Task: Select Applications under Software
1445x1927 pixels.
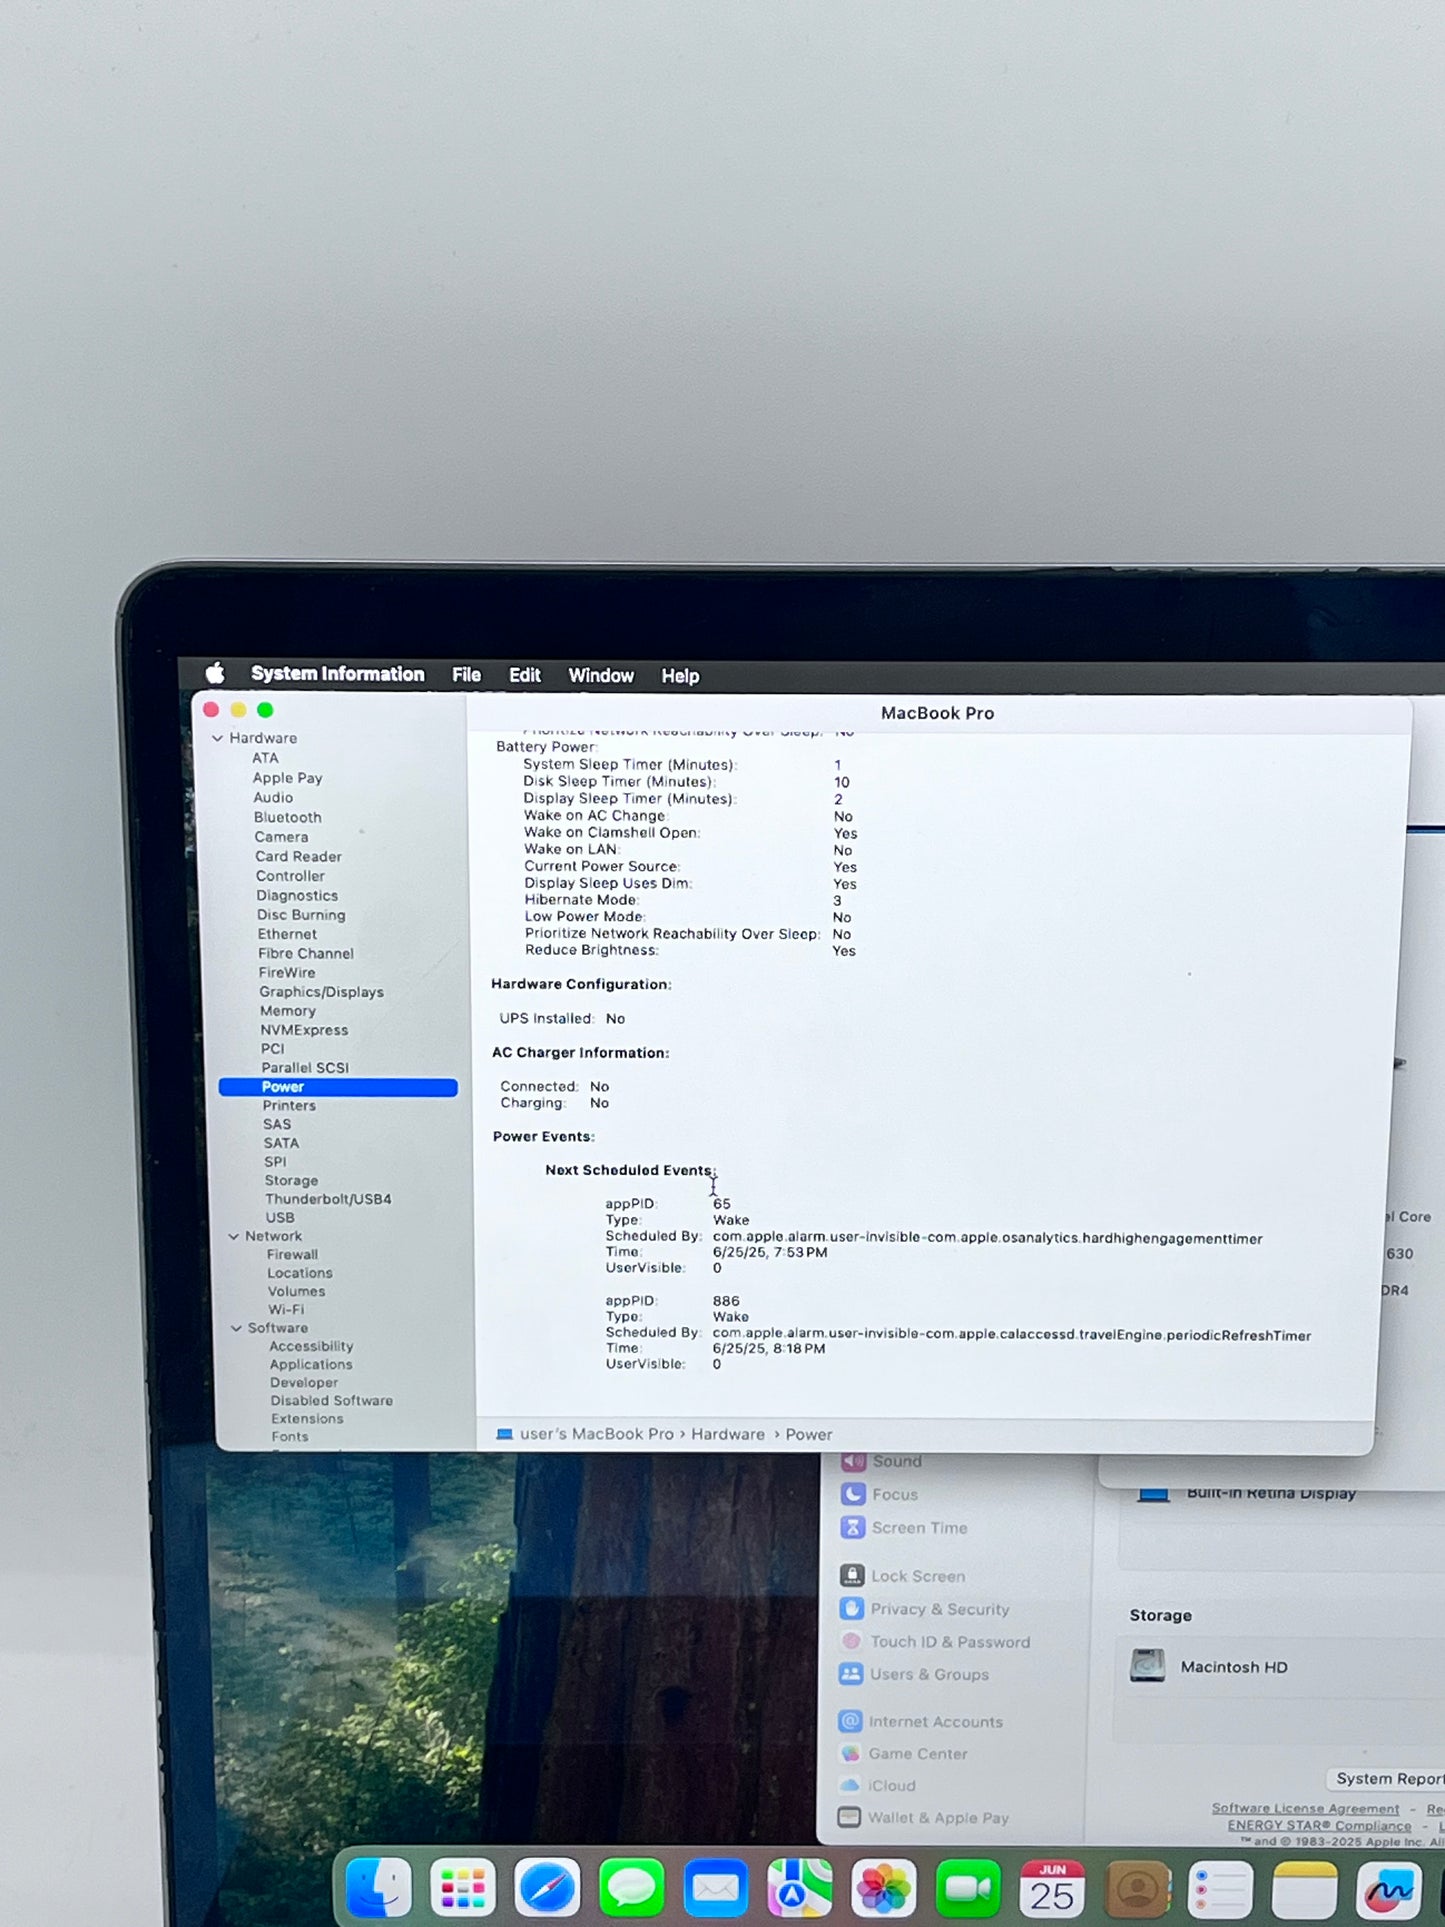Action: (x=311, y=1364)
